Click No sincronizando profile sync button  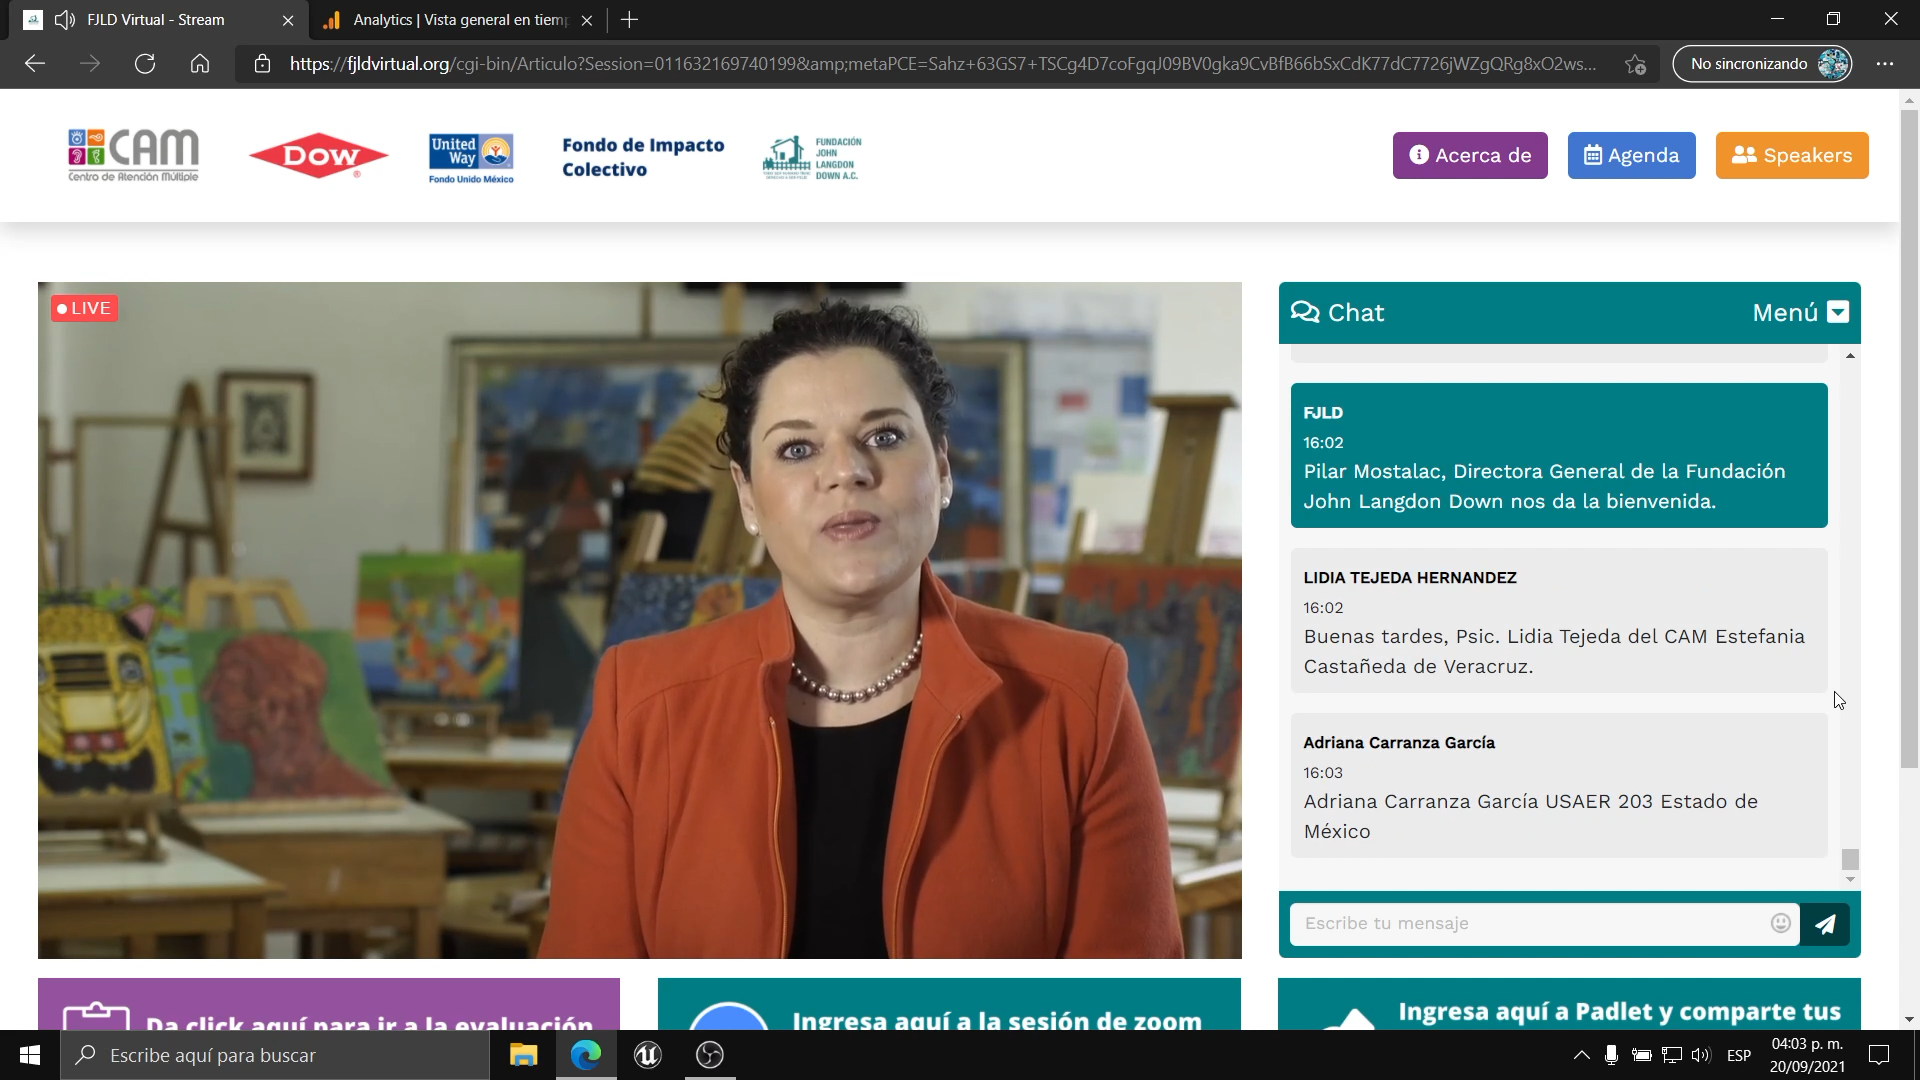tap(1761, 63)
